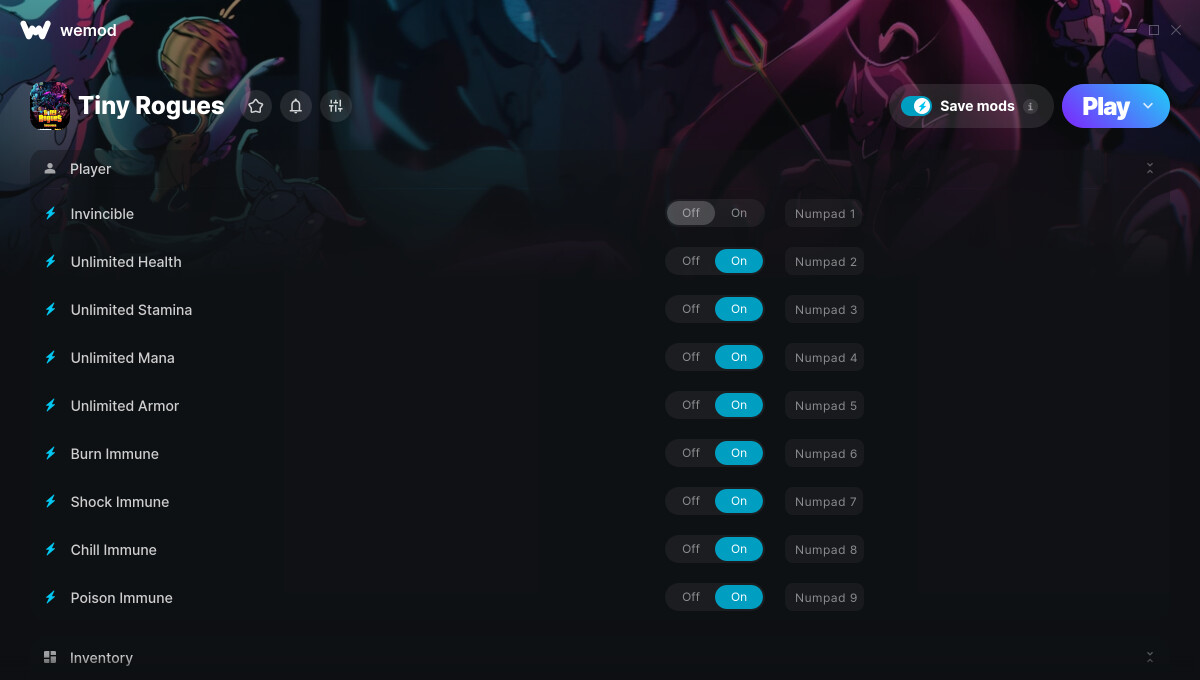This screenshot has width=1200, height=680.
Task: Click the Play button
Action: coord(1106,106)
